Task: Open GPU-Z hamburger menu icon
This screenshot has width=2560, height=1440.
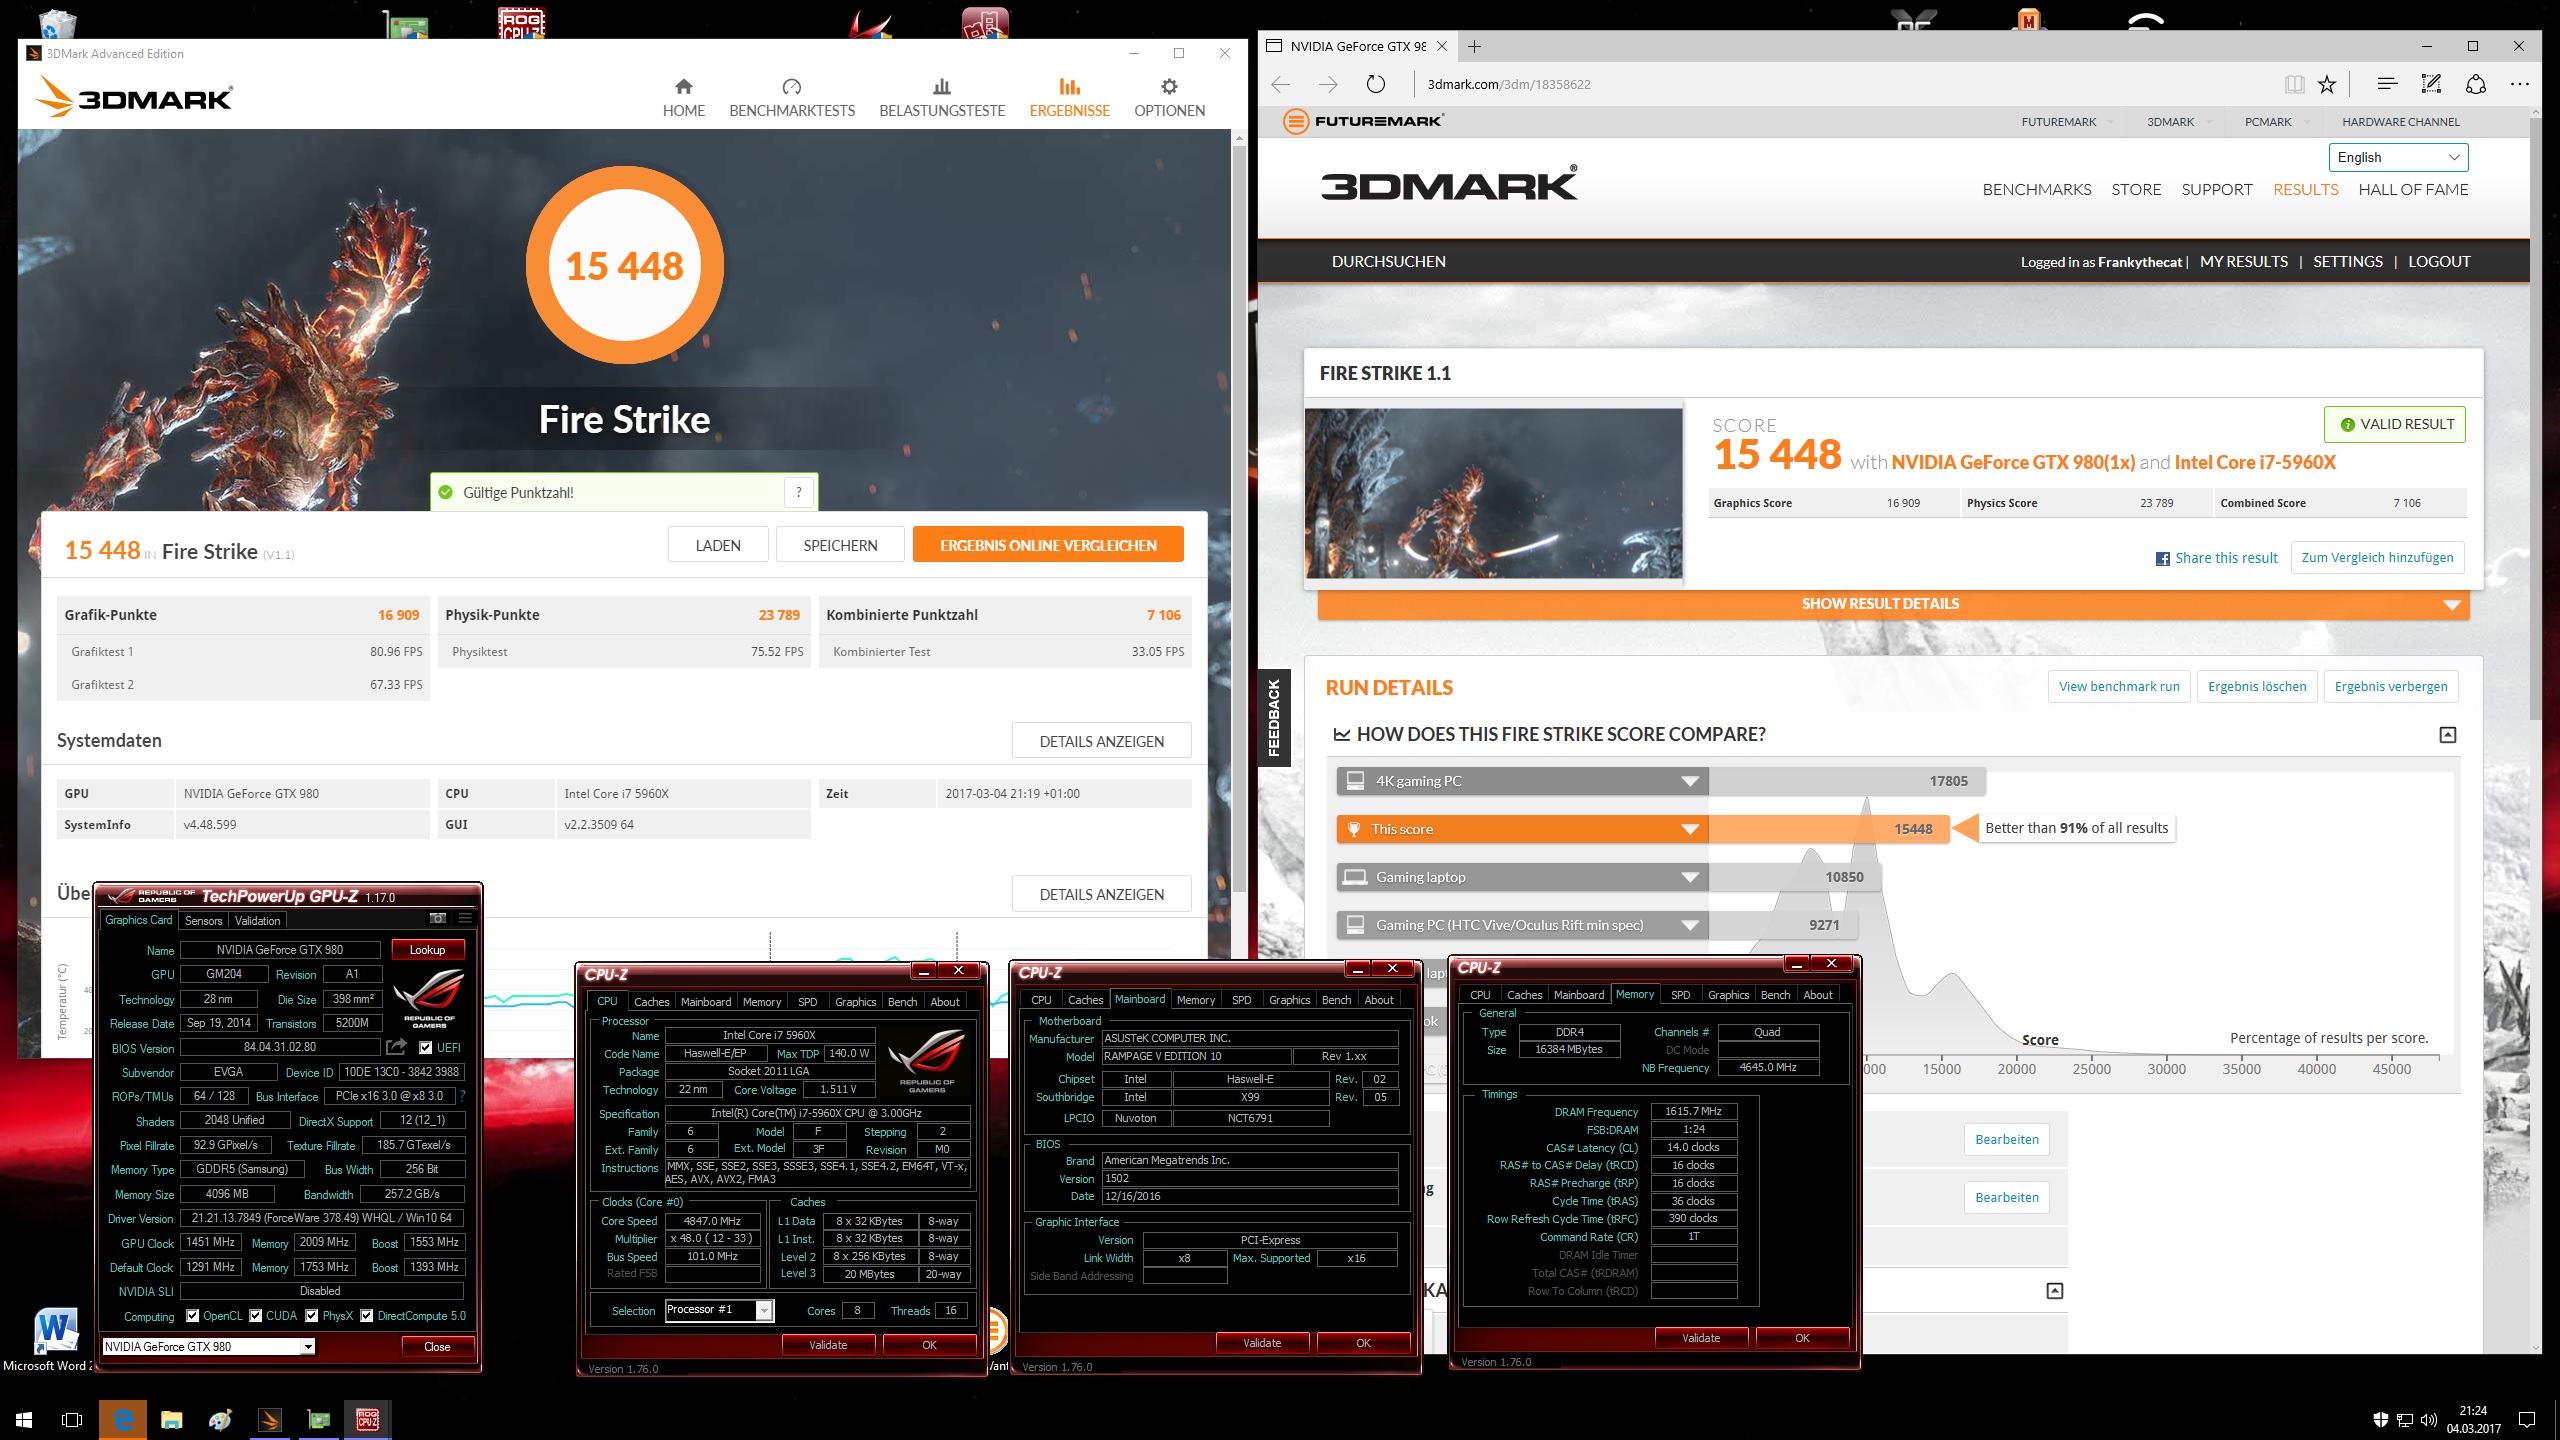Action: pos(465,918)
